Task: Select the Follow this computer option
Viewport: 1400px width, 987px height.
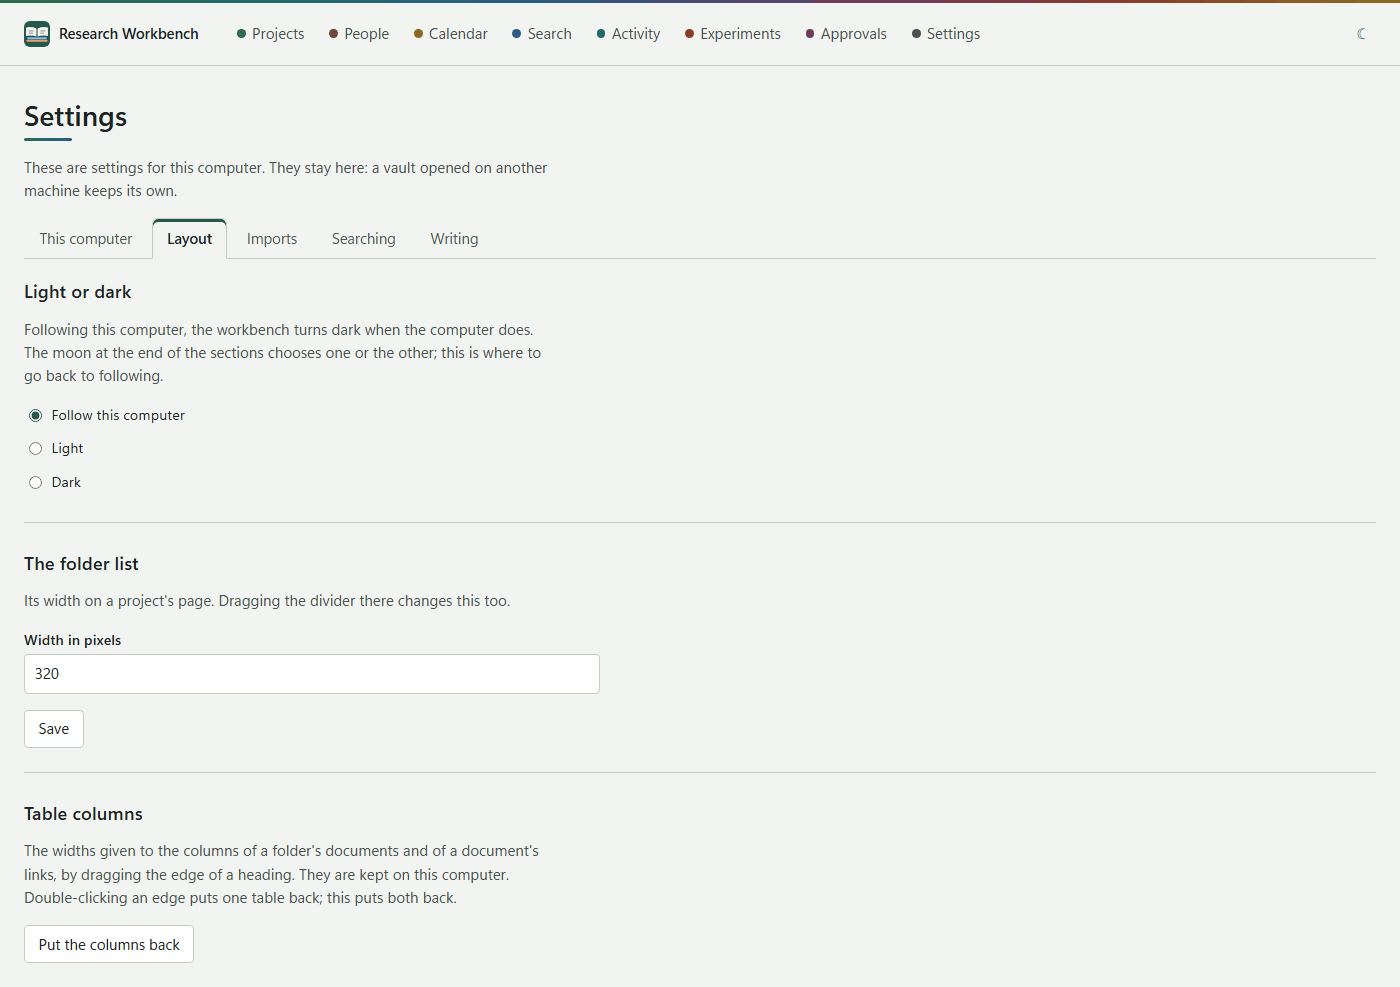Action: (36, 416)
